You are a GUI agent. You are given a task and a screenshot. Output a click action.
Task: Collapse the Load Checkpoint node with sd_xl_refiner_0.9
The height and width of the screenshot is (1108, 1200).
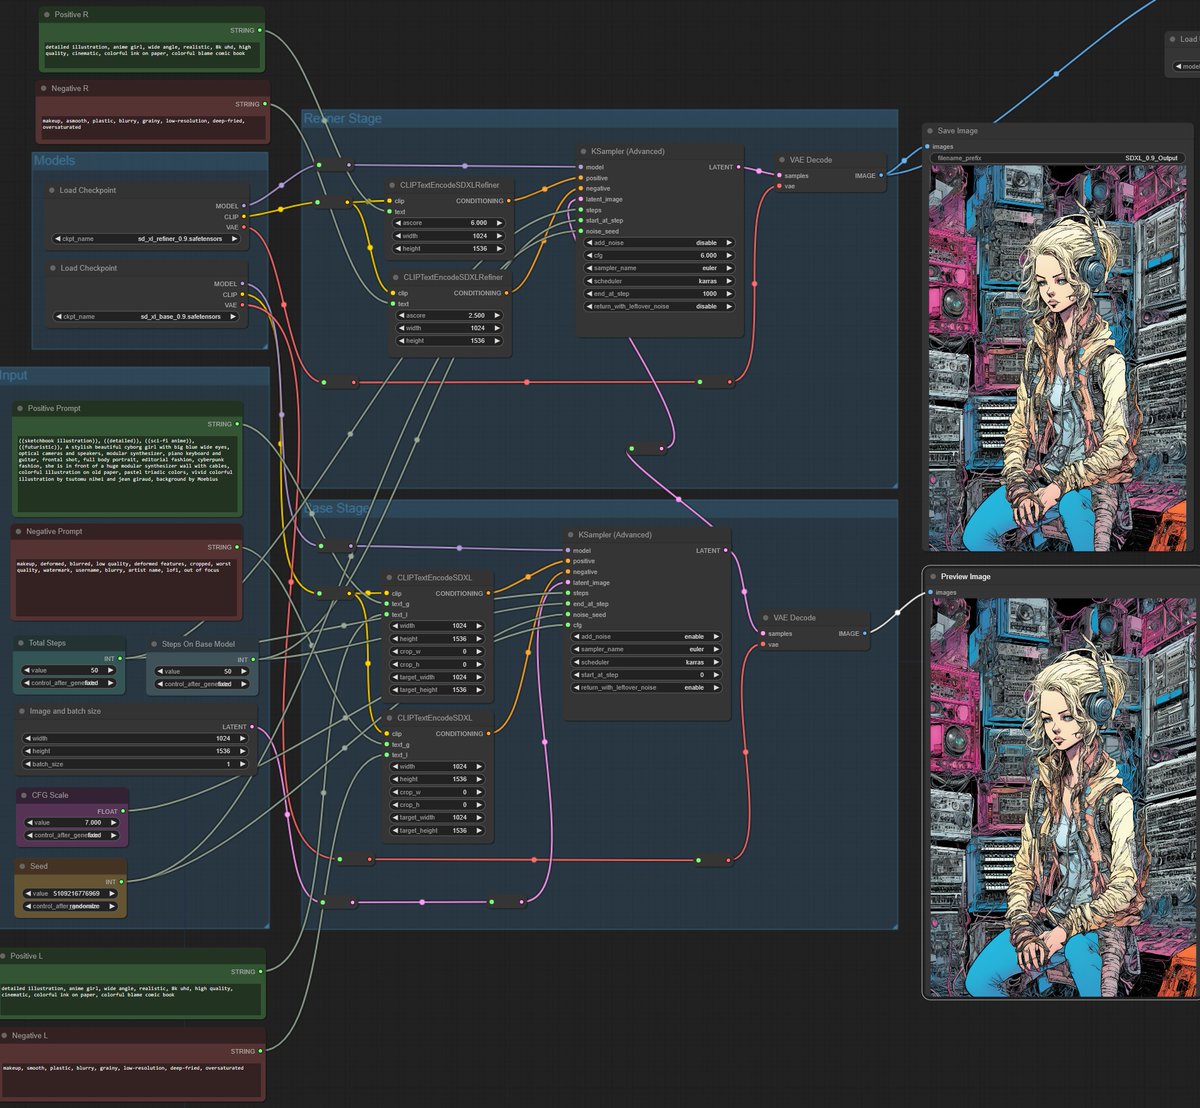point(52,190)
